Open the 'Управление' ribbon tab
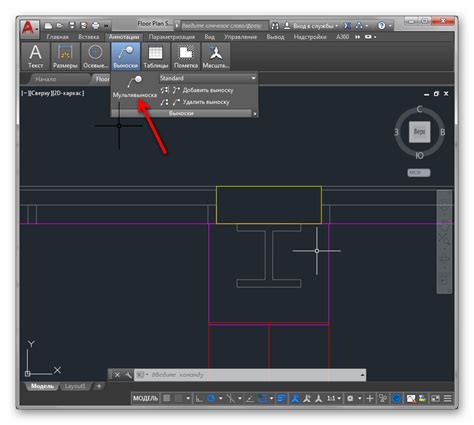This screenshot has width=474, height=425. 240,37
